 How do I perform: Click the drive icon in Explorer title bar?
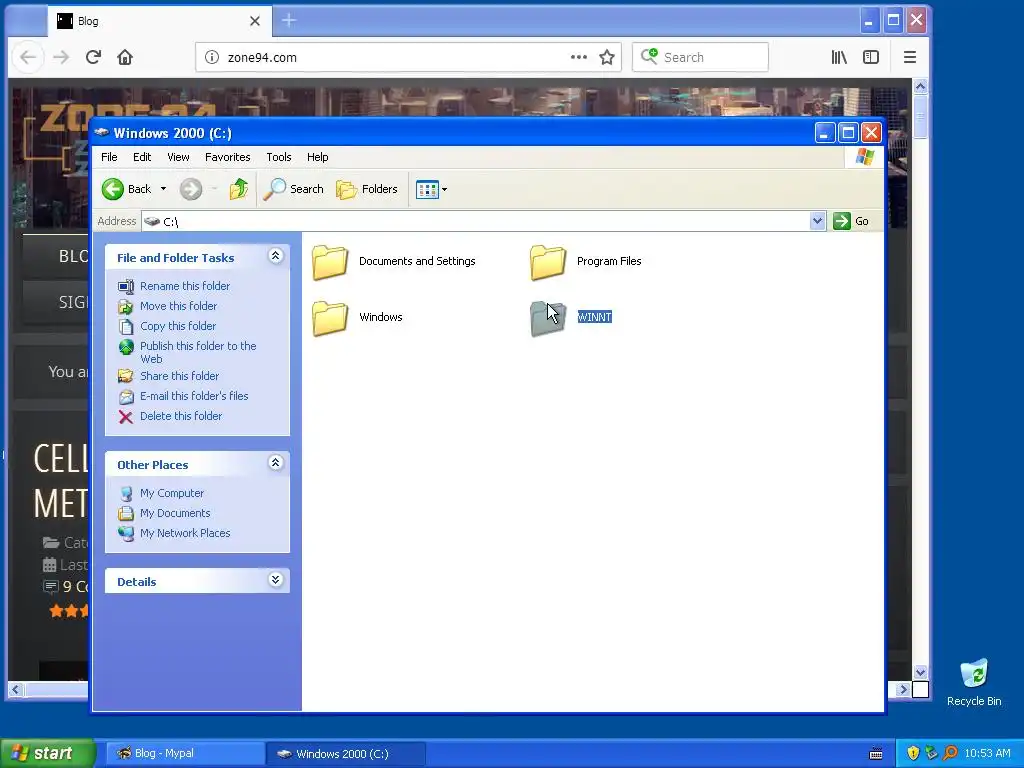coord(101,133)
